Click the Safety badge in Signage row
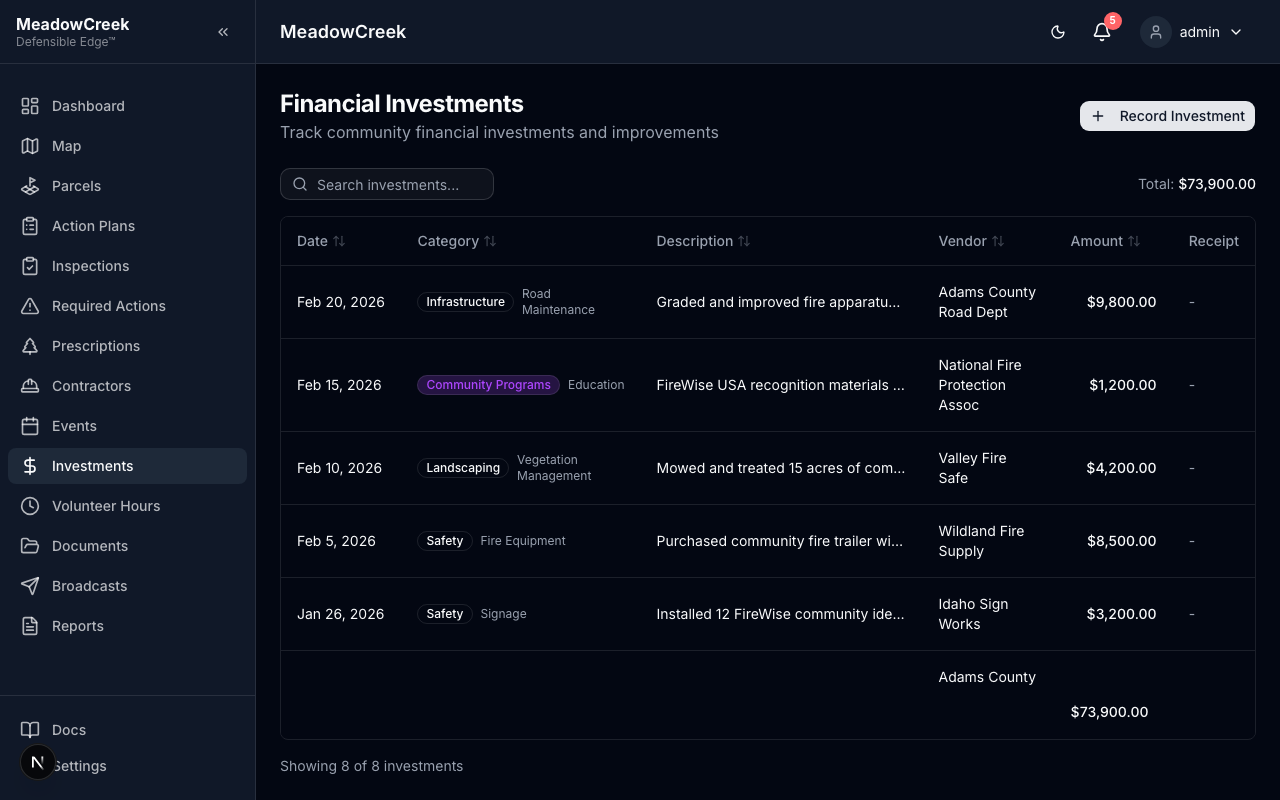The width and height of the screenshot is (1280, 800). pyautogui.click(x=445, y=614)
